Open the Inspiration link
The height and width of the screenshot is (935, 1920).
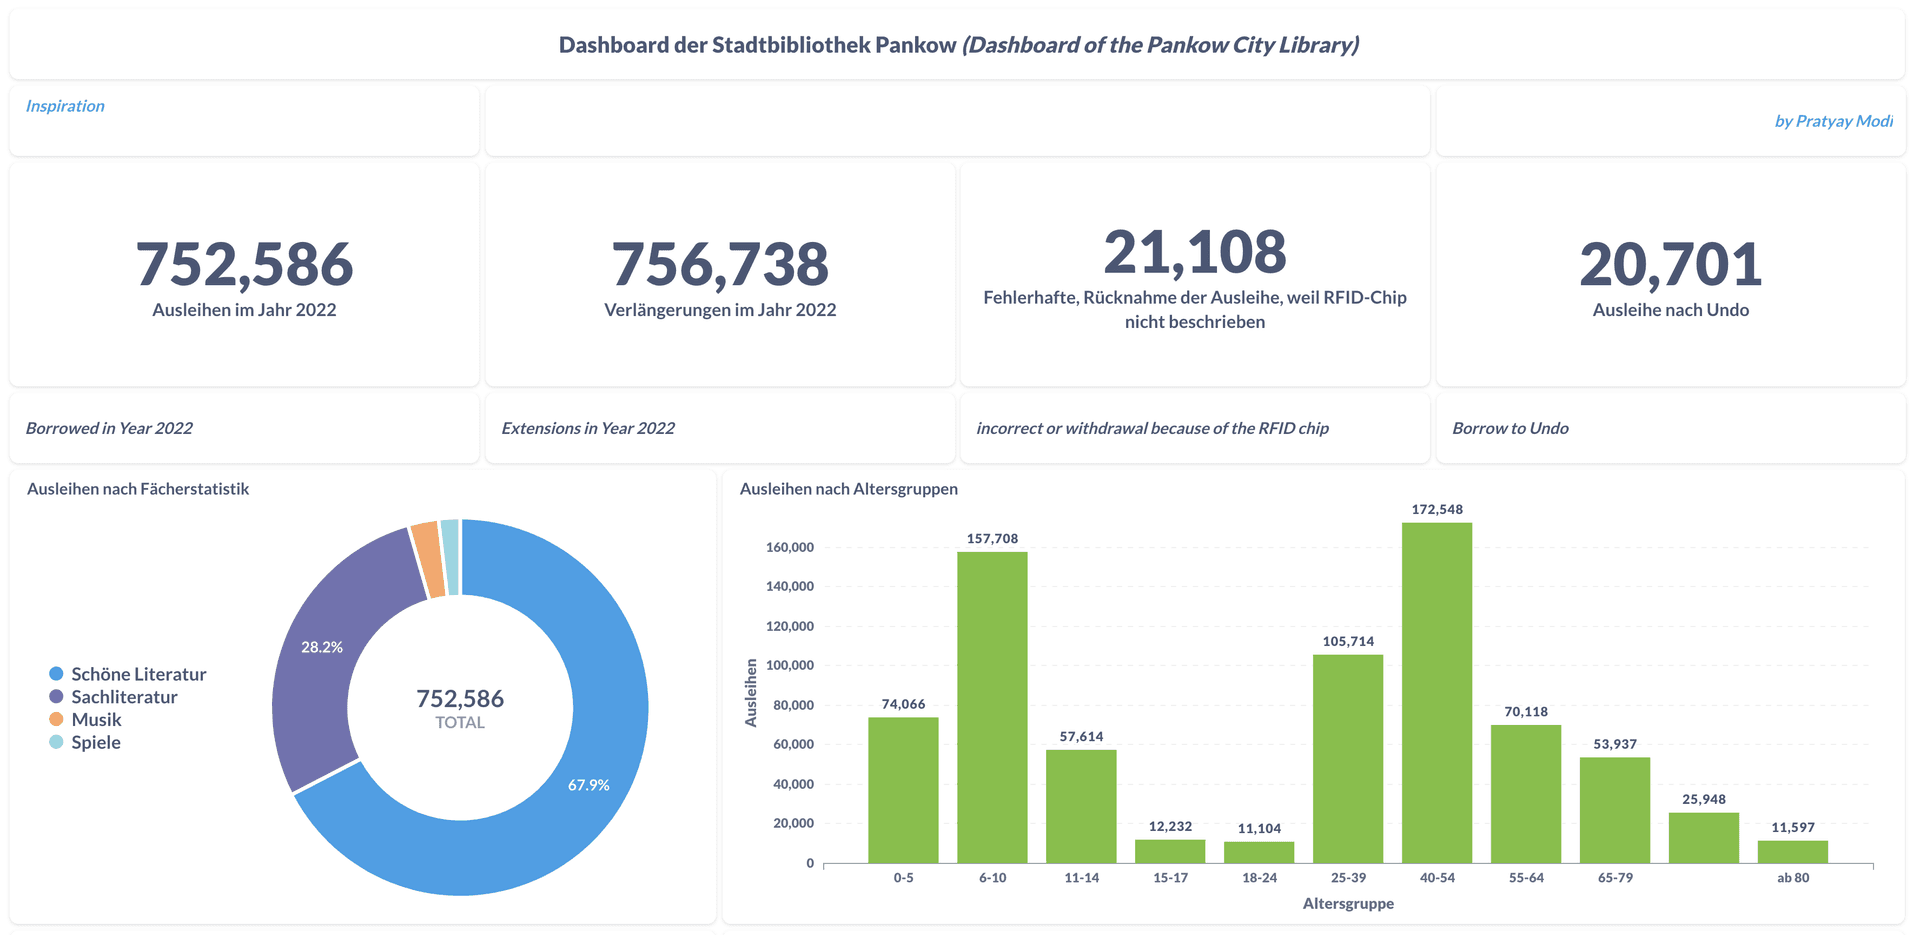[65, 106]
